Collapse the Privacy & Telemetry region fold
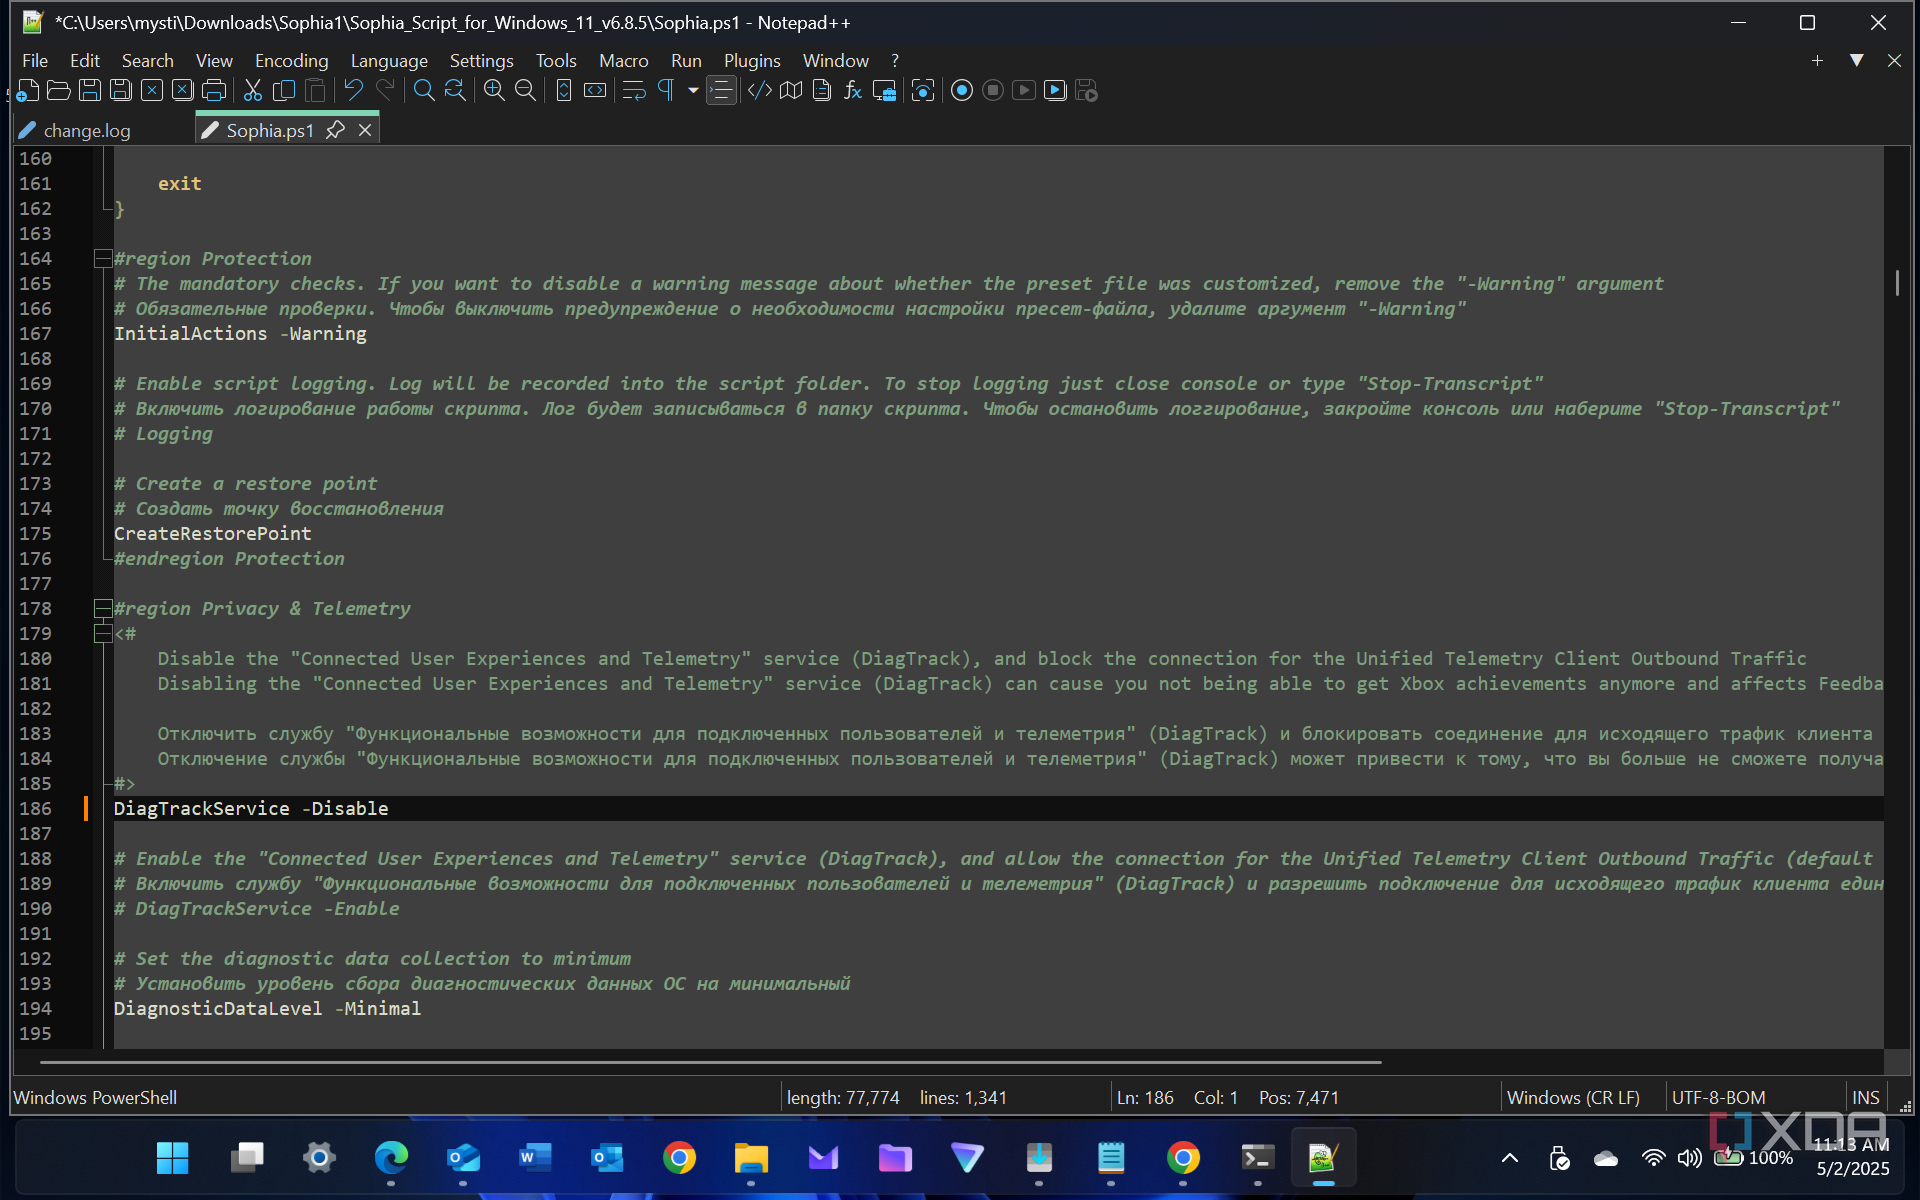 click(102, 608)
